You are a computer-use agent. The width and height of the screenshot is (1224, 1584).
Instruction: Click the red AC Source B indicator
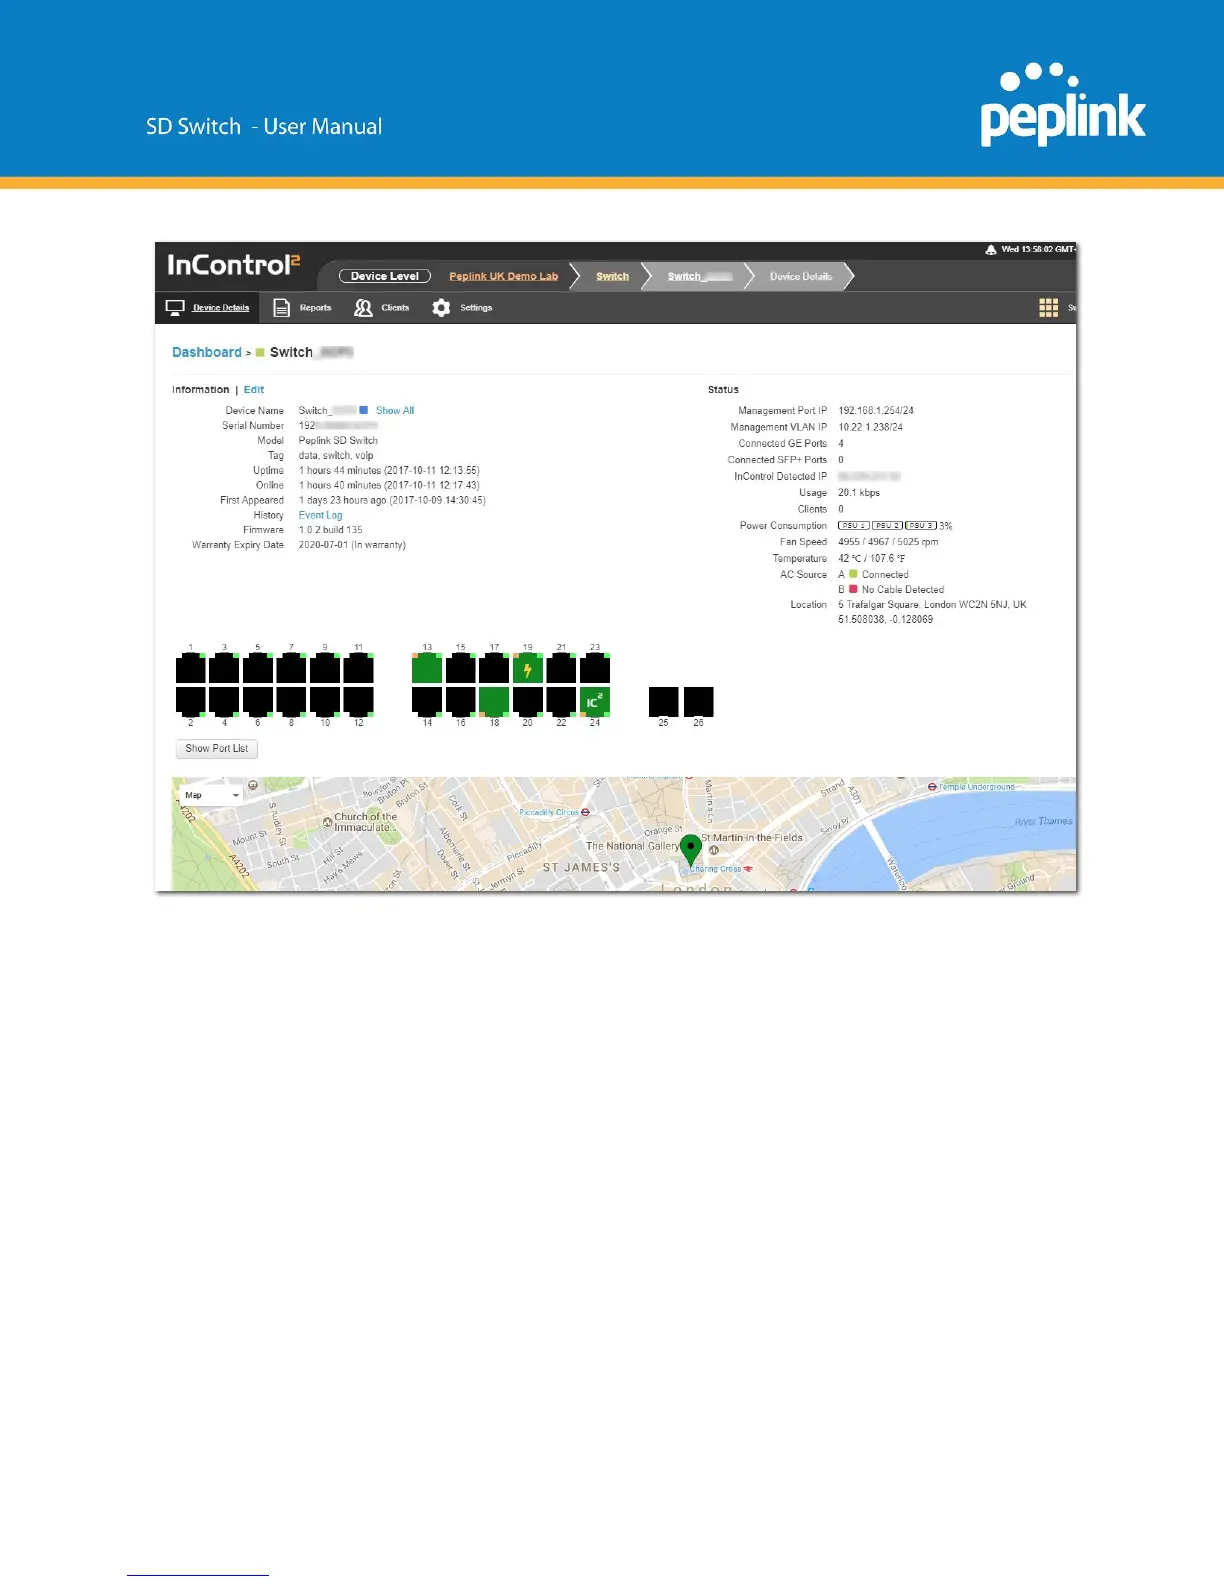click(853, 589)
